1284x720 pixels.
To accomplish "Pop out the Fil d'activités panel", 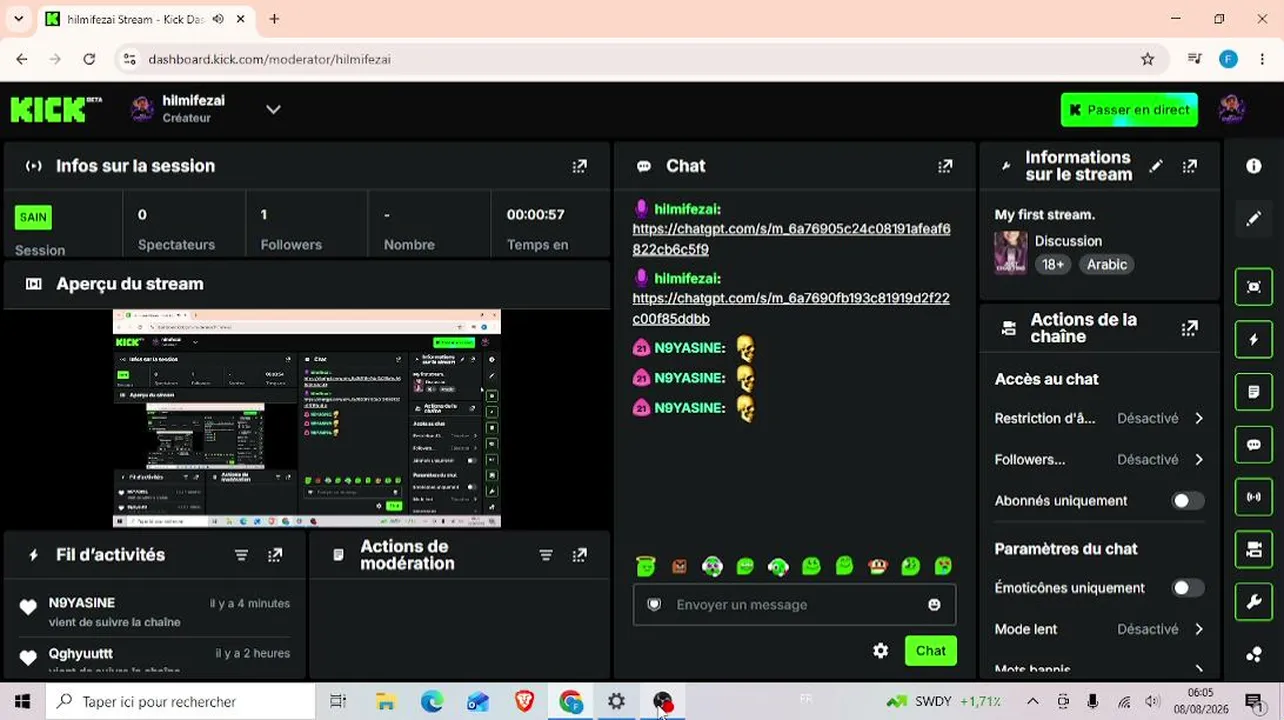I will tap(275, 555).
